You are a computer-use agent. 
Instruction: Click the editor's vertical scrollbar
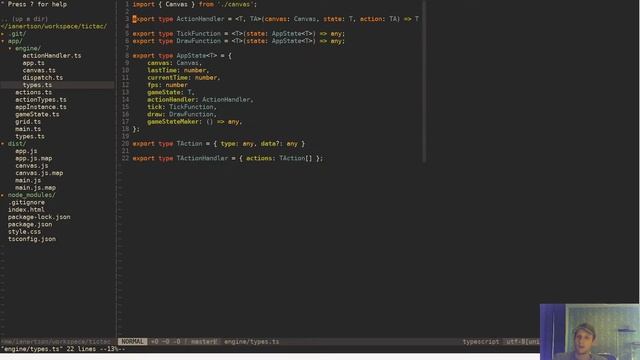424,82
